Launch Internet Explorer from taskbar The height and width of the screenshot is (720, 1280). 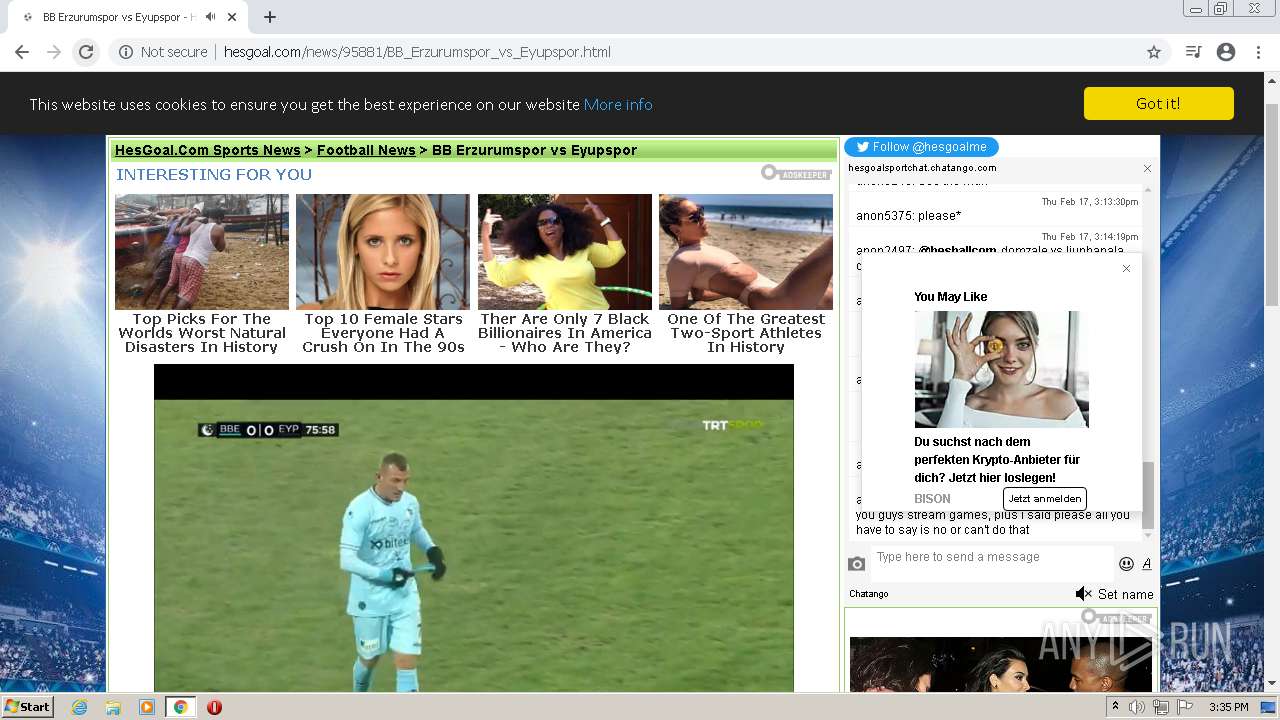click(80, 707)
